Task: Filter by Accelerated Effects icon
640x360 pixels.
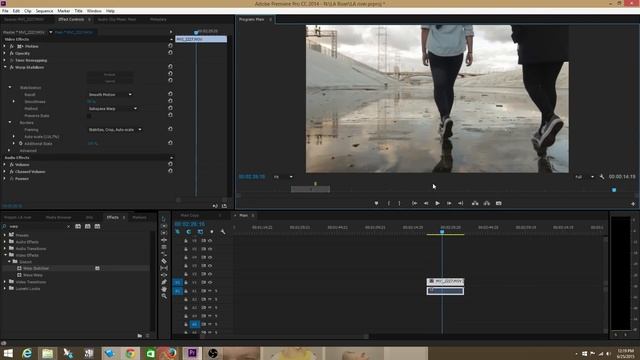Action: click(78, 226)
